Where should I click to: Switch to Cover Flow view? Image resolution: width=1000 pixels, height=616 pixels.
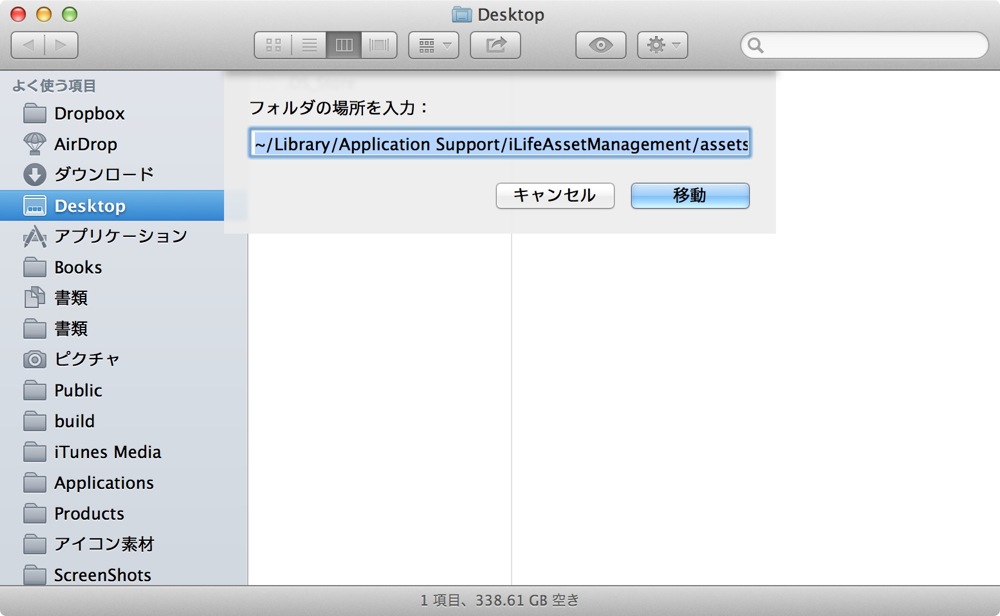click(x=379, y=45)
